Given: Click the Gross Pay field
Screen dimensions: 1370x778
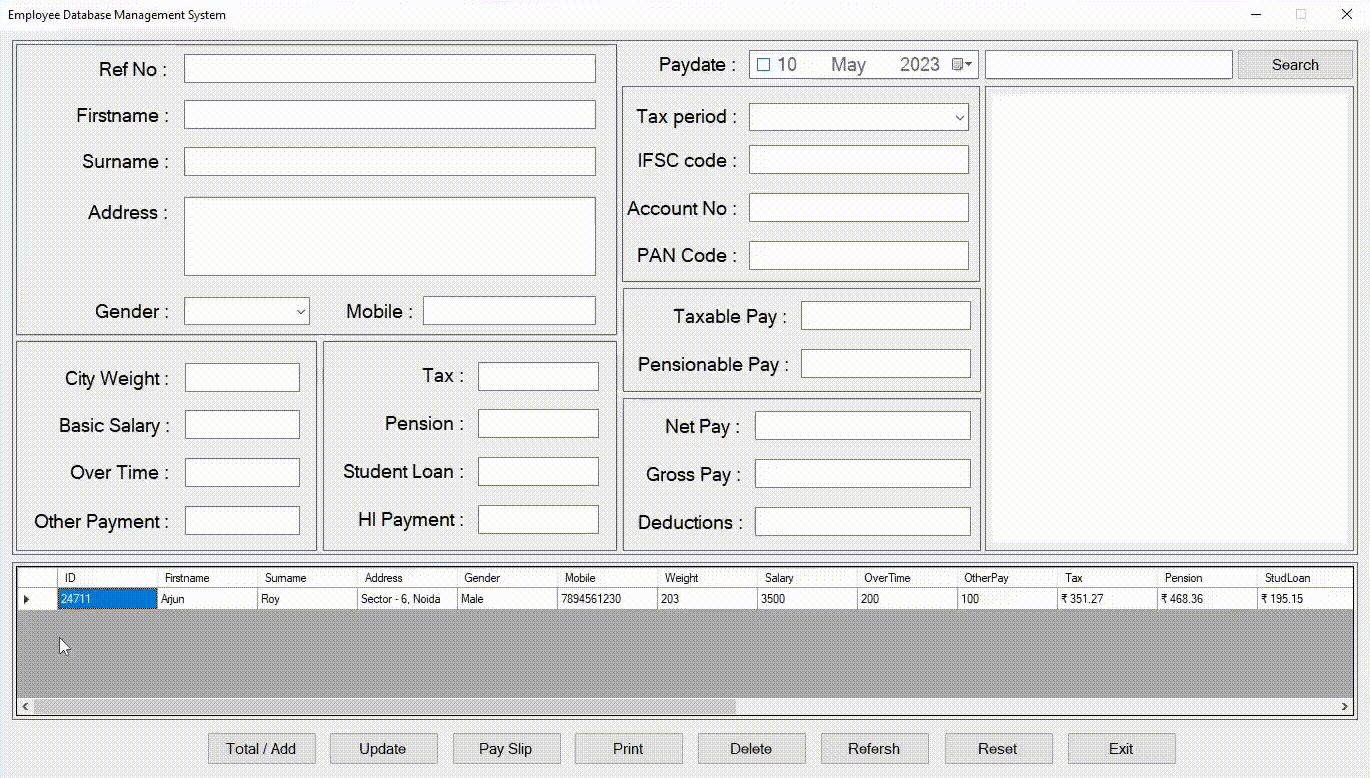Looking at the screenshot, I should (863, 474).
